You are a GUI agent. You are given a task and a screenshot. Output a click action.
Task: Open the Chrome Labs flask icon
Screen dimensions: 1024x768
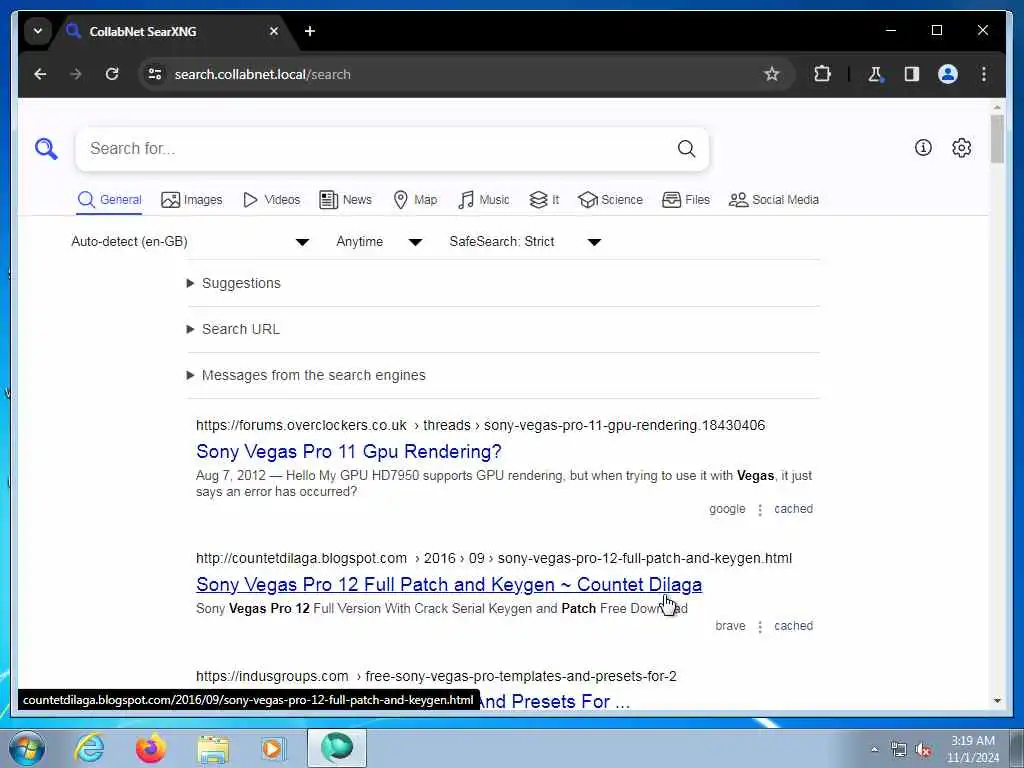point(875,74)
